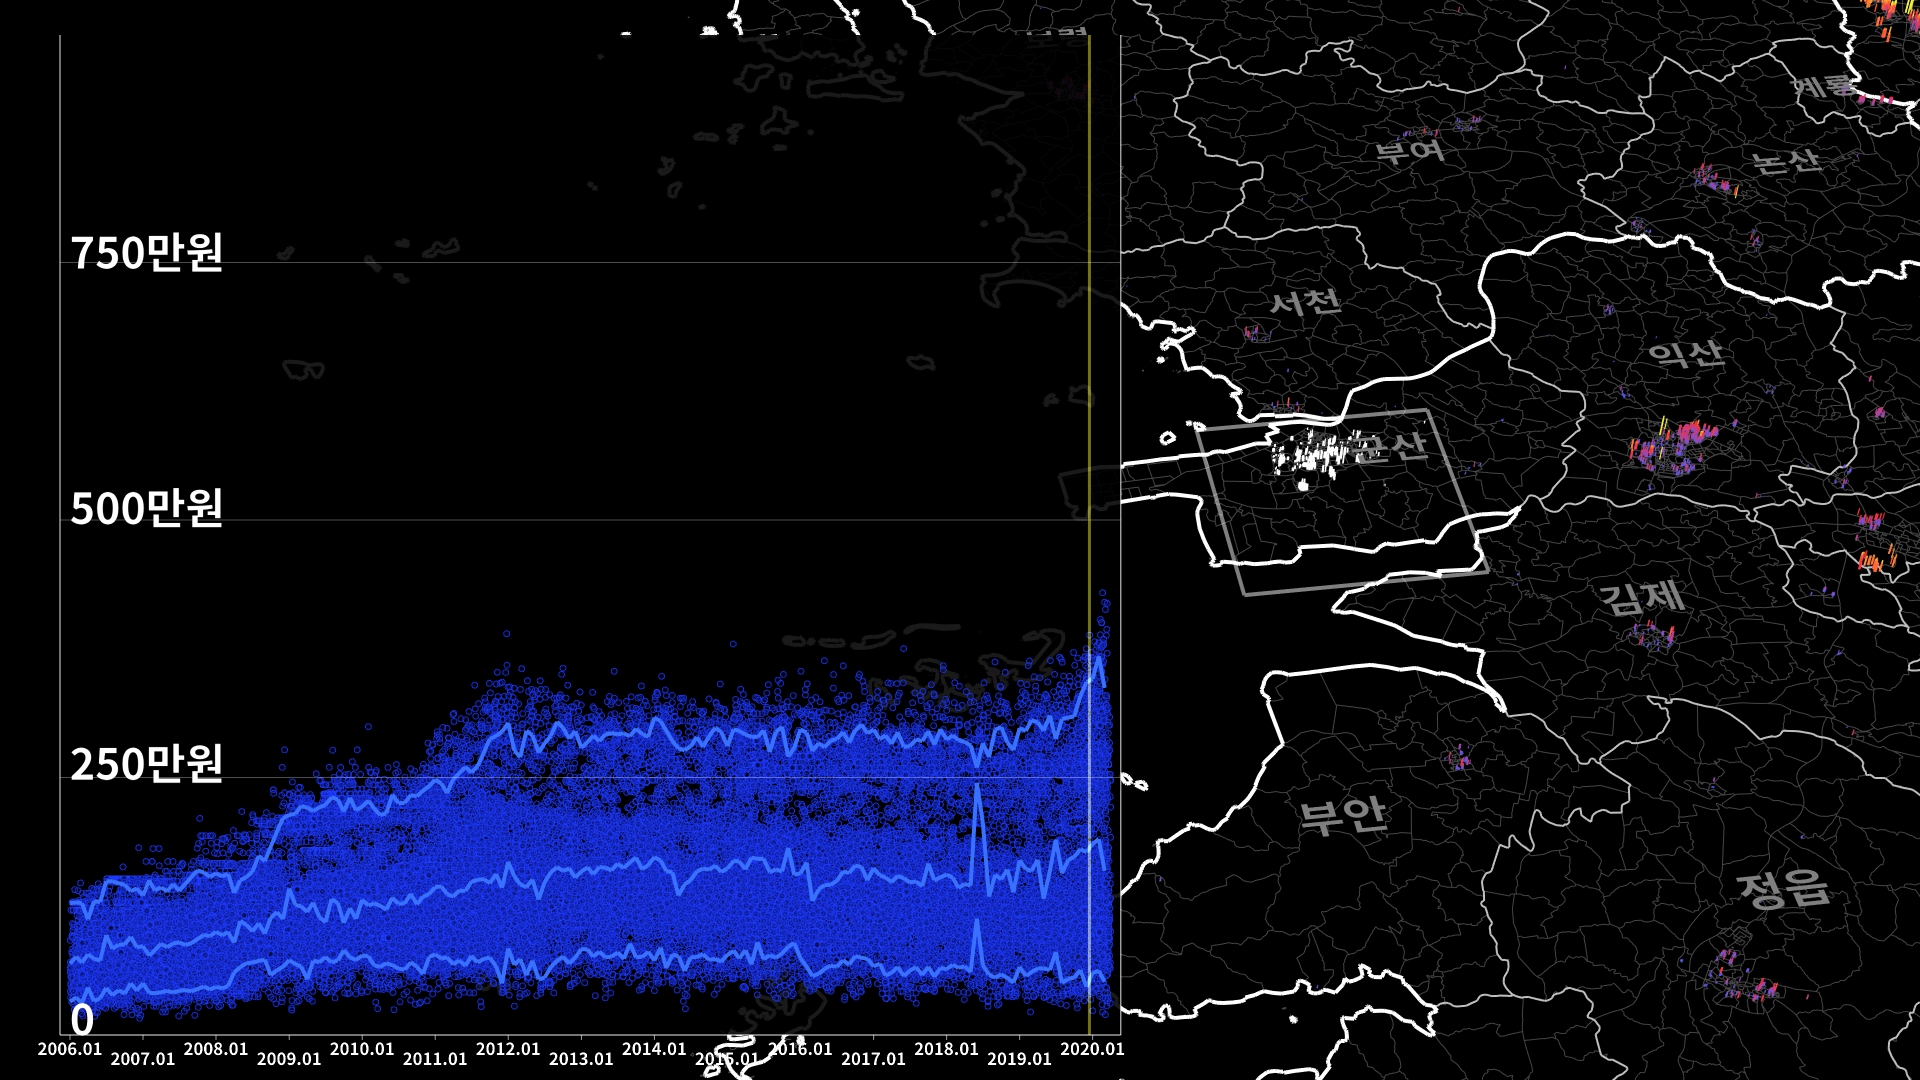Select the 2012.01 time axis label
This screenshot has height=1080, width=1920.
coord(508,1049)
